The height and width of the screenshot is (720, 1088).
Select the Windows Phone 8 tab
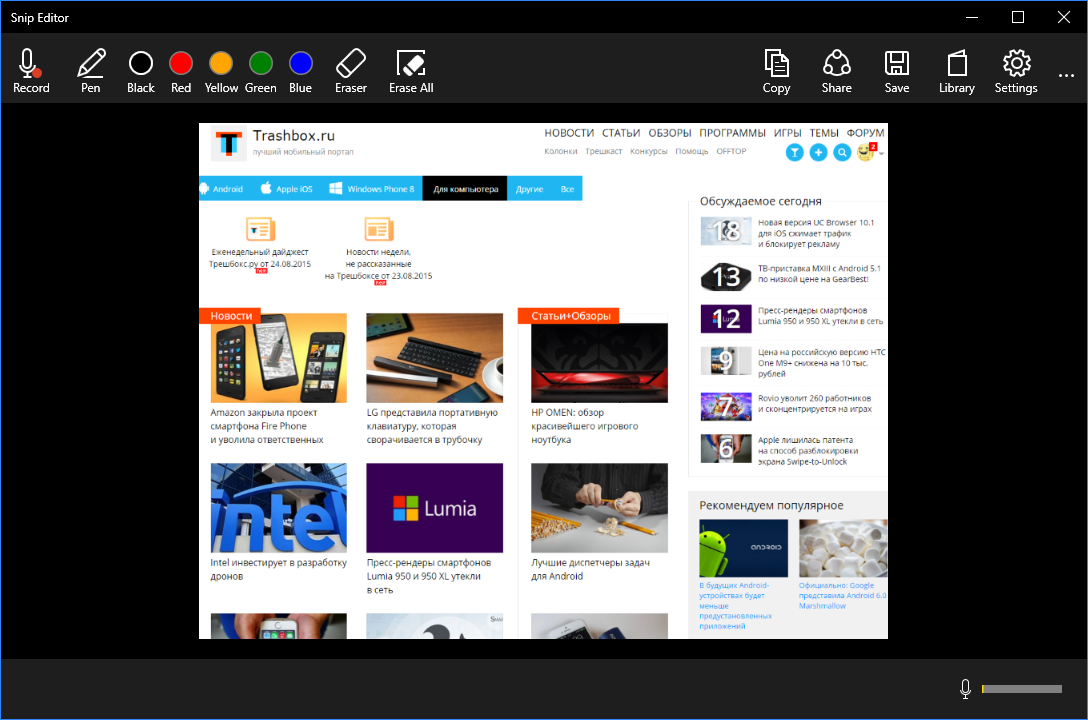[372, 189]
